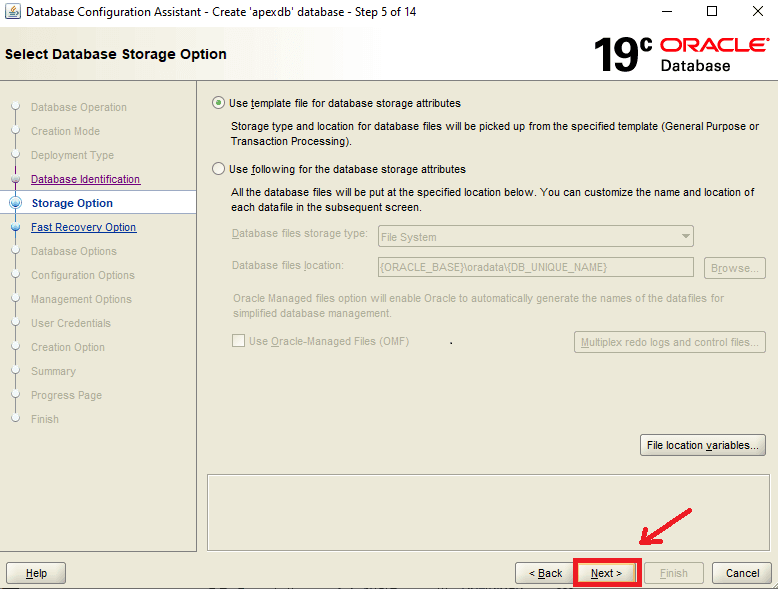778x589 pixels.
Task: Select 'Use template file' storage radio button
Action: click(219, 103)
